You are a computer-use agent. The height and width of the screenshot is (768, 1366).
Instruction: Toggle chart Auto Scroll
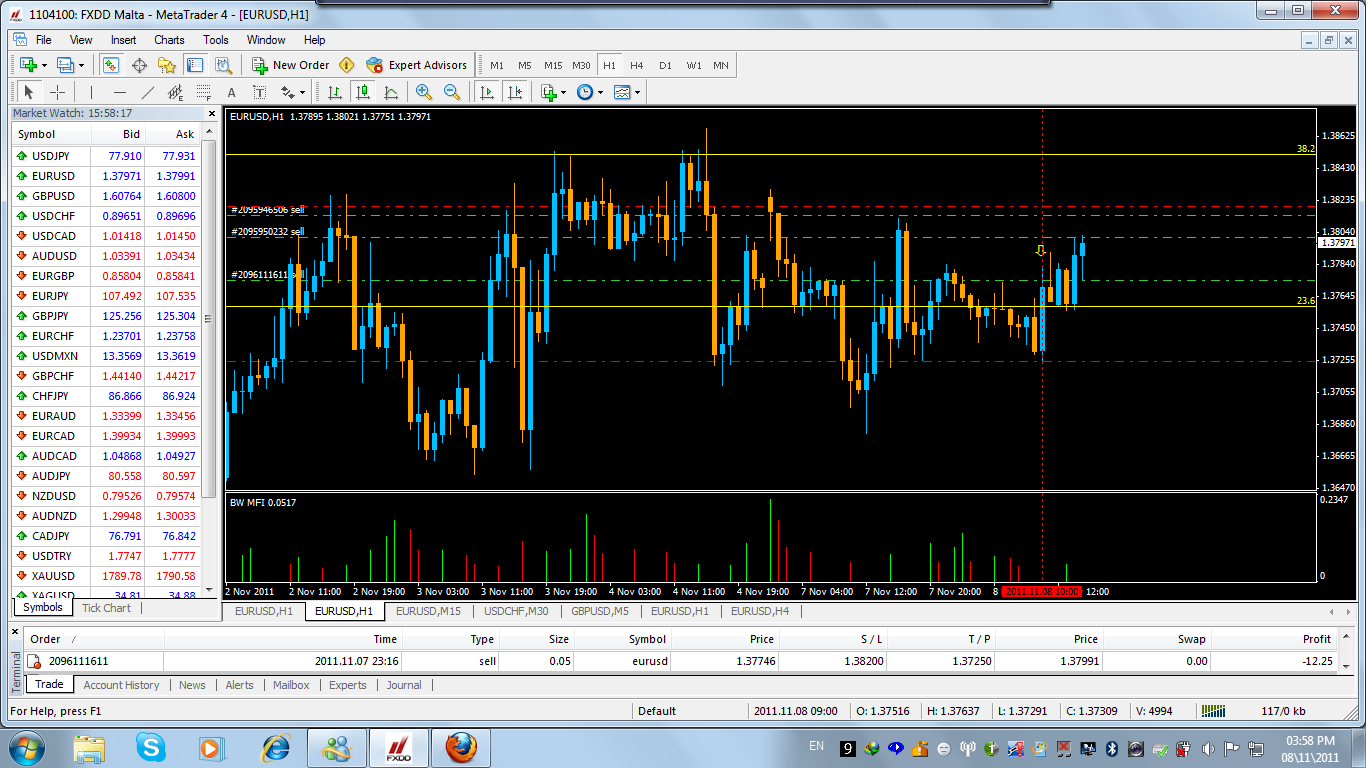click(487, 92)
